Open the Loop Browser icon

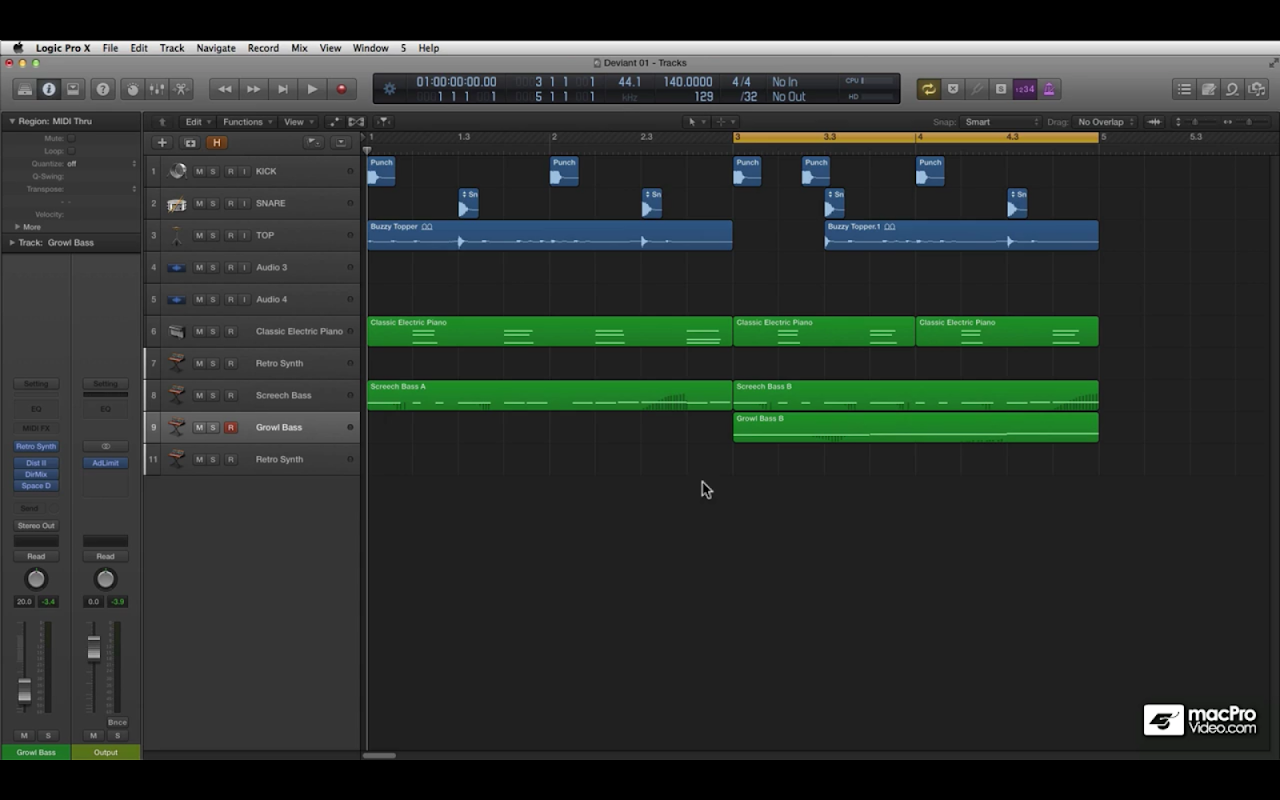(1232, 89)
